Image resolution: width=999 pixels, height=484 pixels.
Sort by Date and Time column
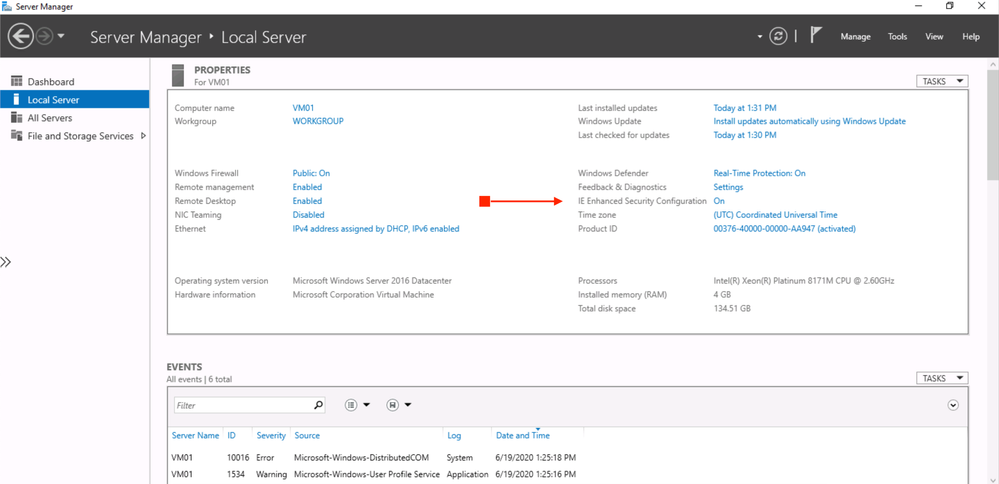point(522,436)
